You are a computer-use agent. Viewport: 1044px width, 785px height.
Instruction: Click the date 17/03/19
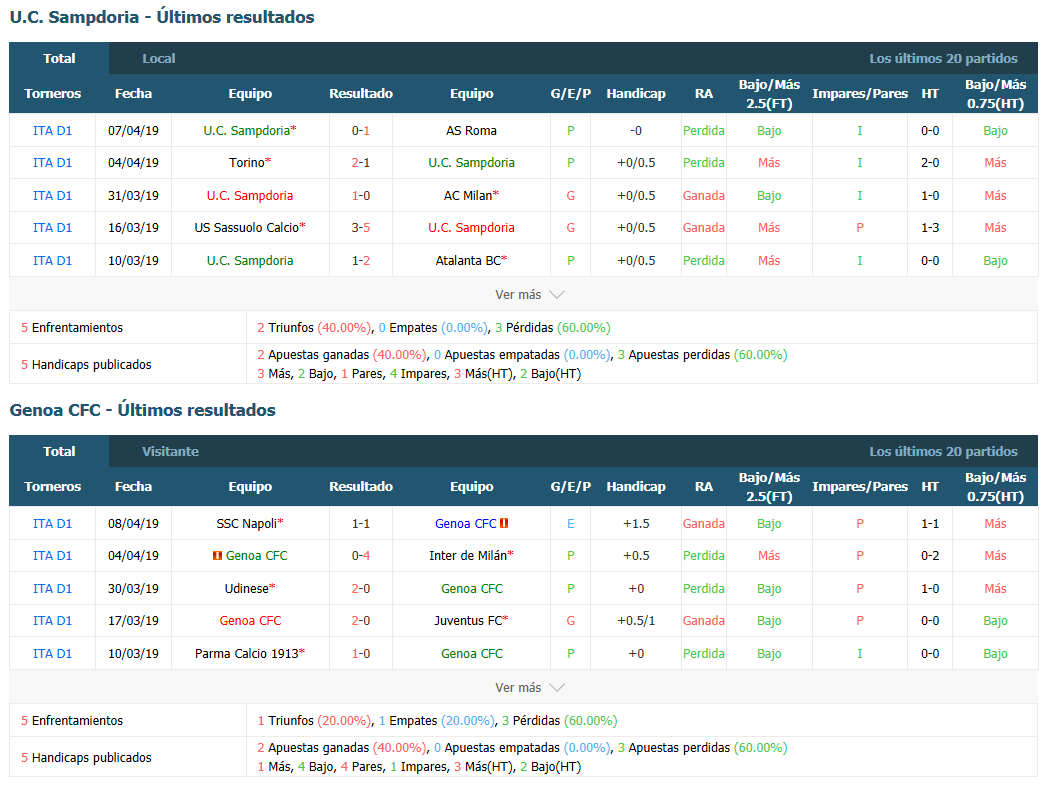(133, 621)
